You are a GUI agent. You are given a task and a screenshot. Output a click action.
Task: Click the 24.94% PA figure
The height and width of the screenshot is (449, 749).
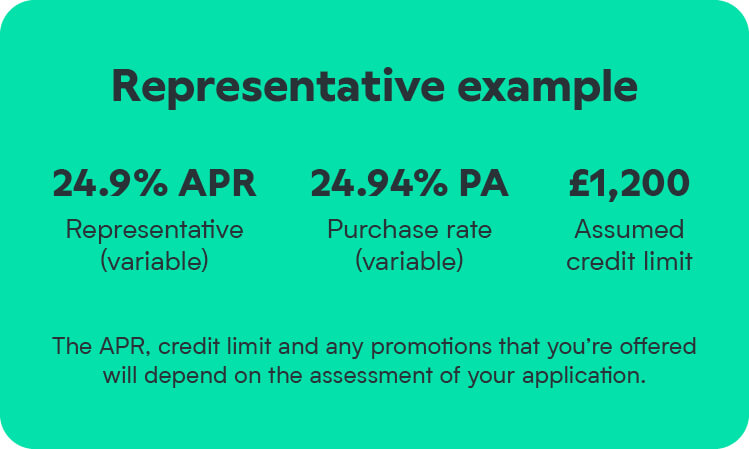pyautogui.click(x=409, y=184)
